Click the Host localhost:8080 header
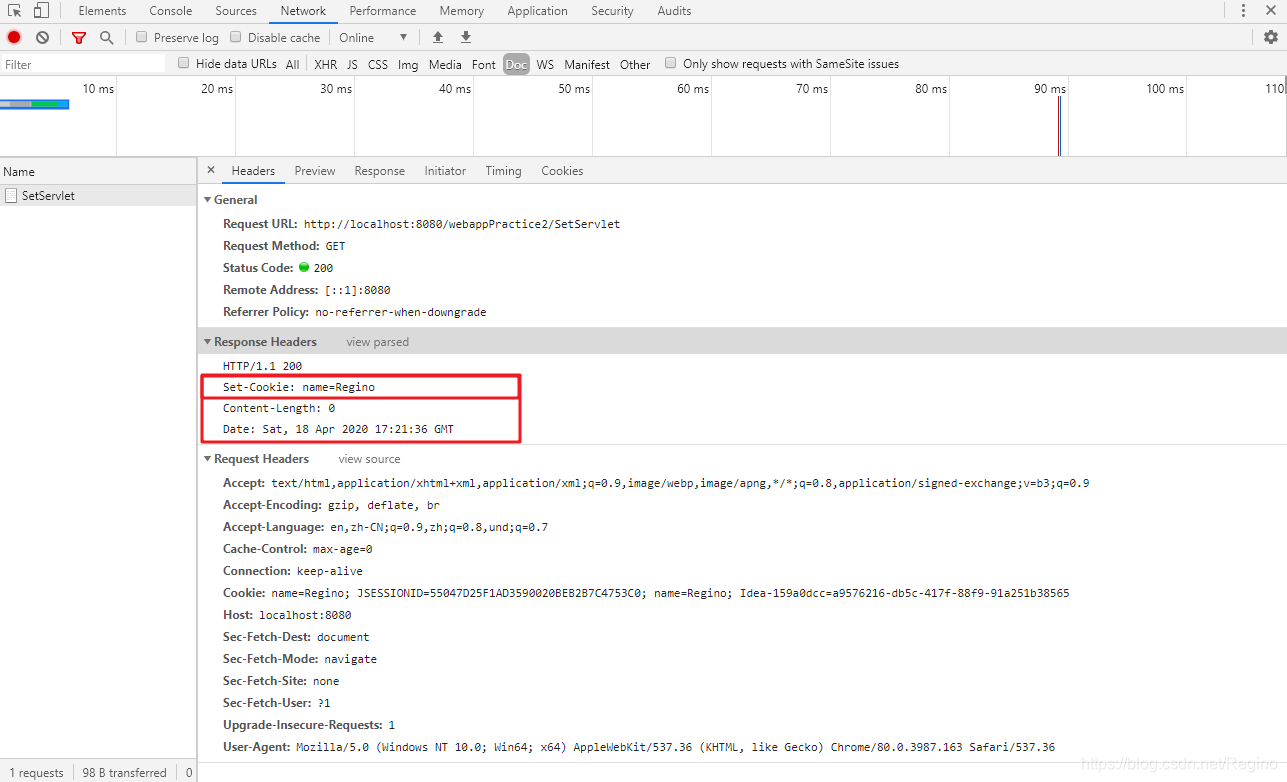Image resolution: width=1287 pixels, height=782 pixels. pyautogui.click(x=287, y=615)
